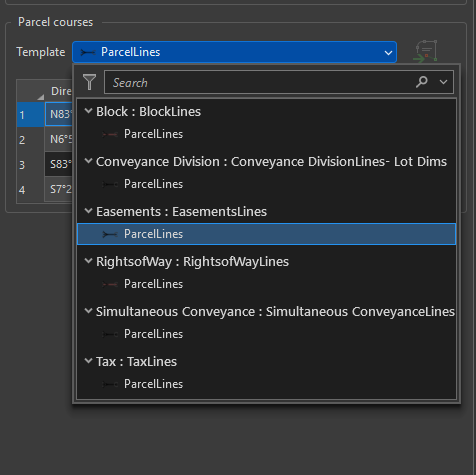Viewport: 476px width, 475px height.
Task: Collapse the Simultaneous Conveyance group
Action: coord(88,311)
